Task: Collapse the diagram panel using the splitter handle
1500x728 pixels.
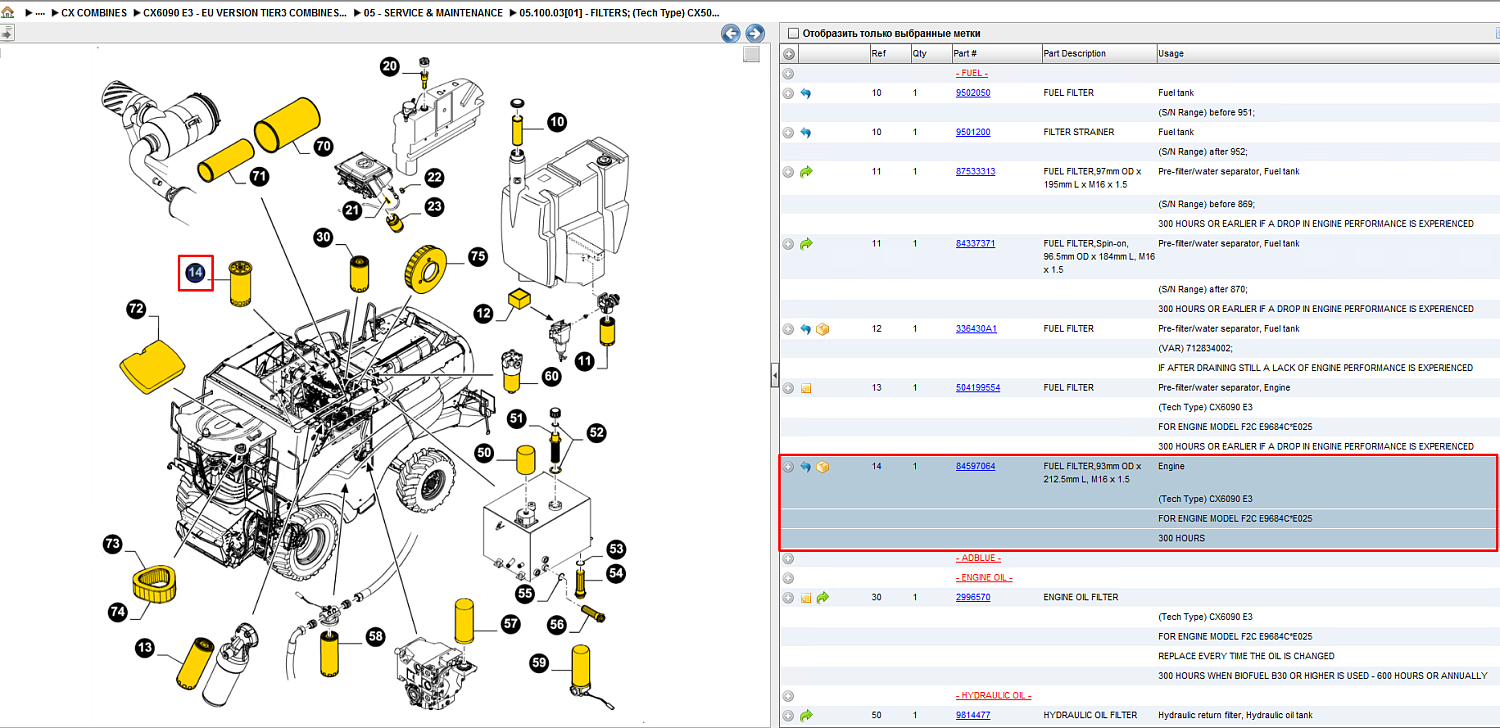Action: (774, 375)
